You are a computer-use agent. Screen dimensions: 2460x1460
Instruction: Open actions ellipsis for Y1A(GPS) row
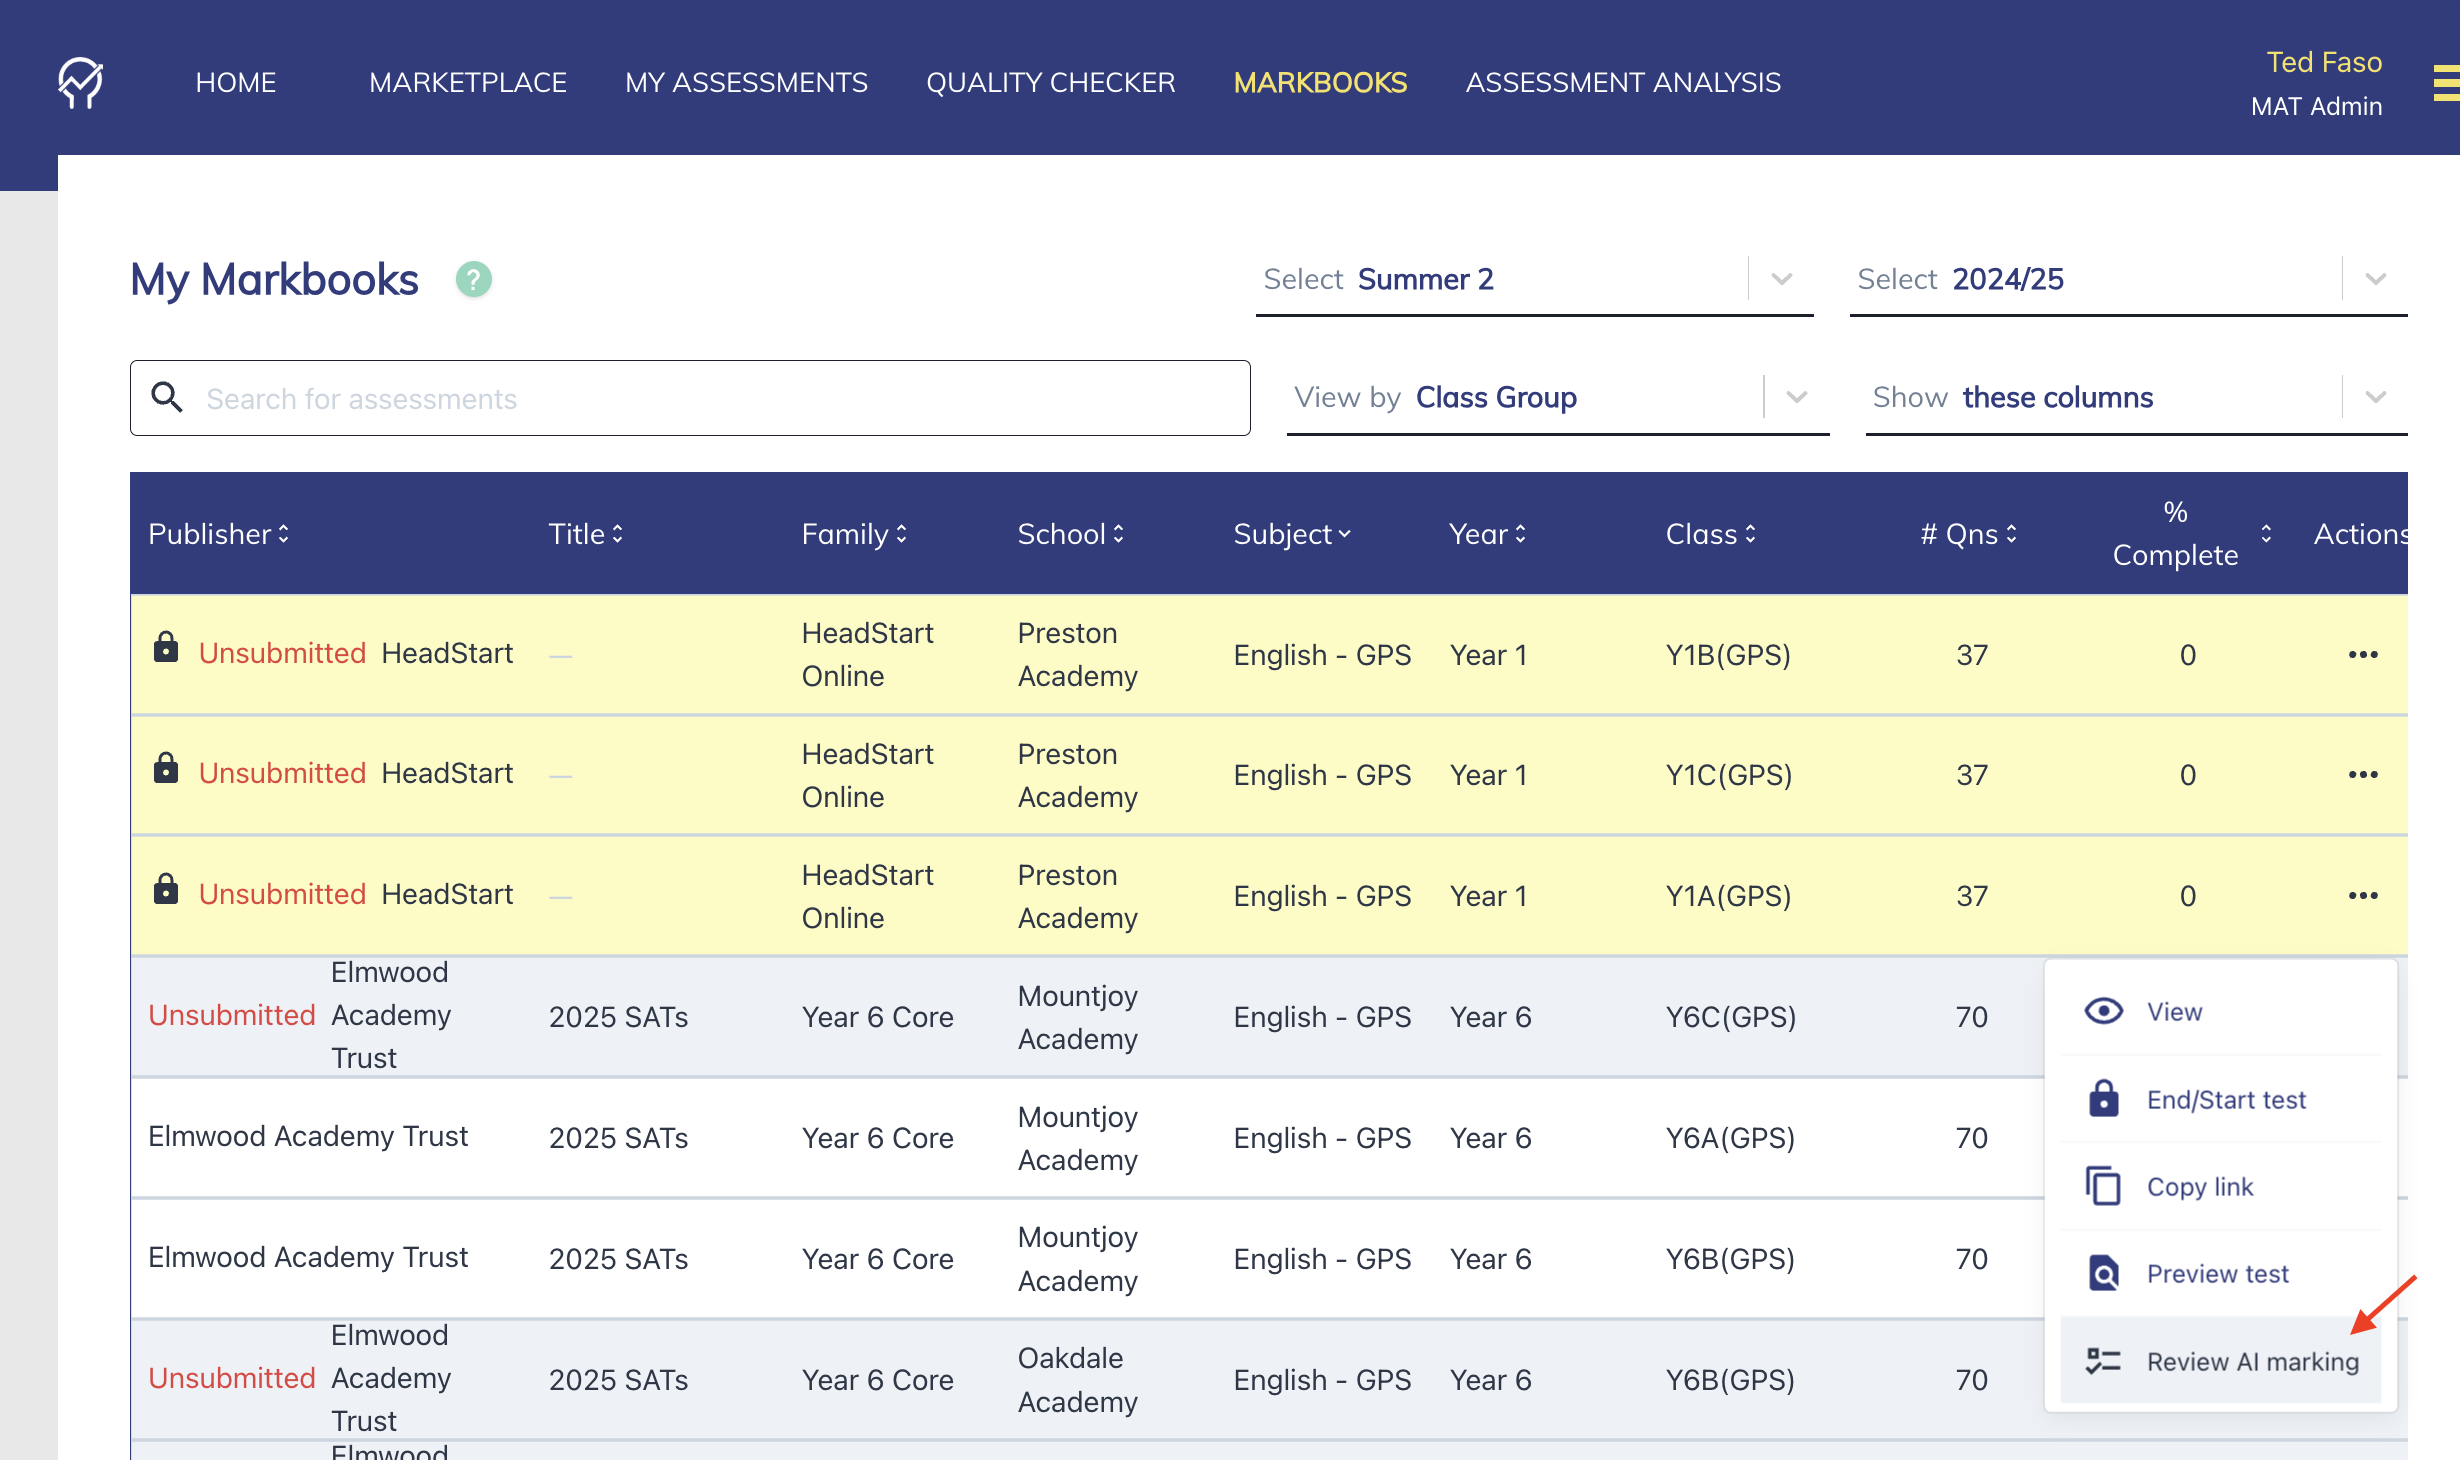point(2363,896)
